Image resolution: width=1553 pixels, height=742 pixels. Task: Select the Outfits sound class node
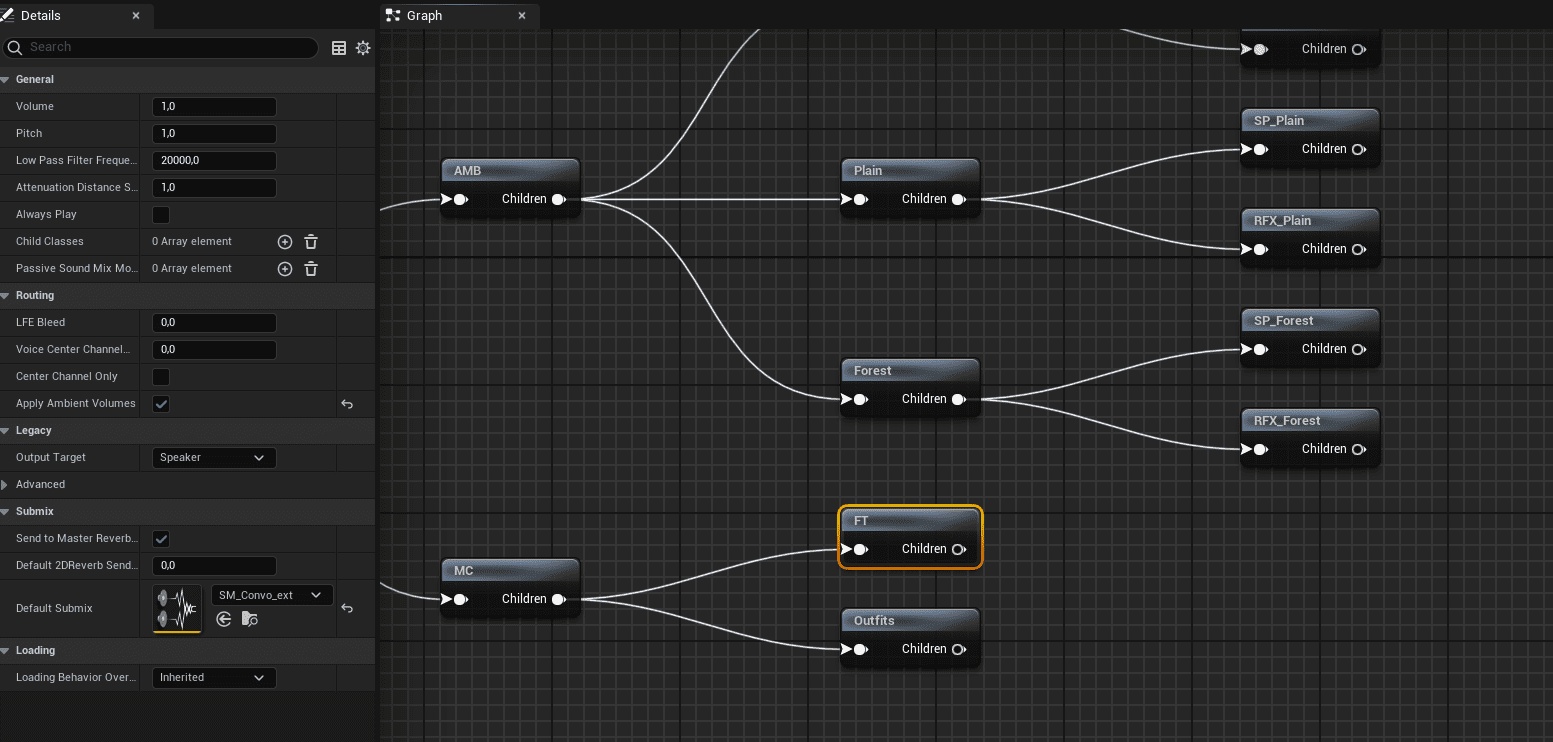pyautogui.click(x=874, y=621)
